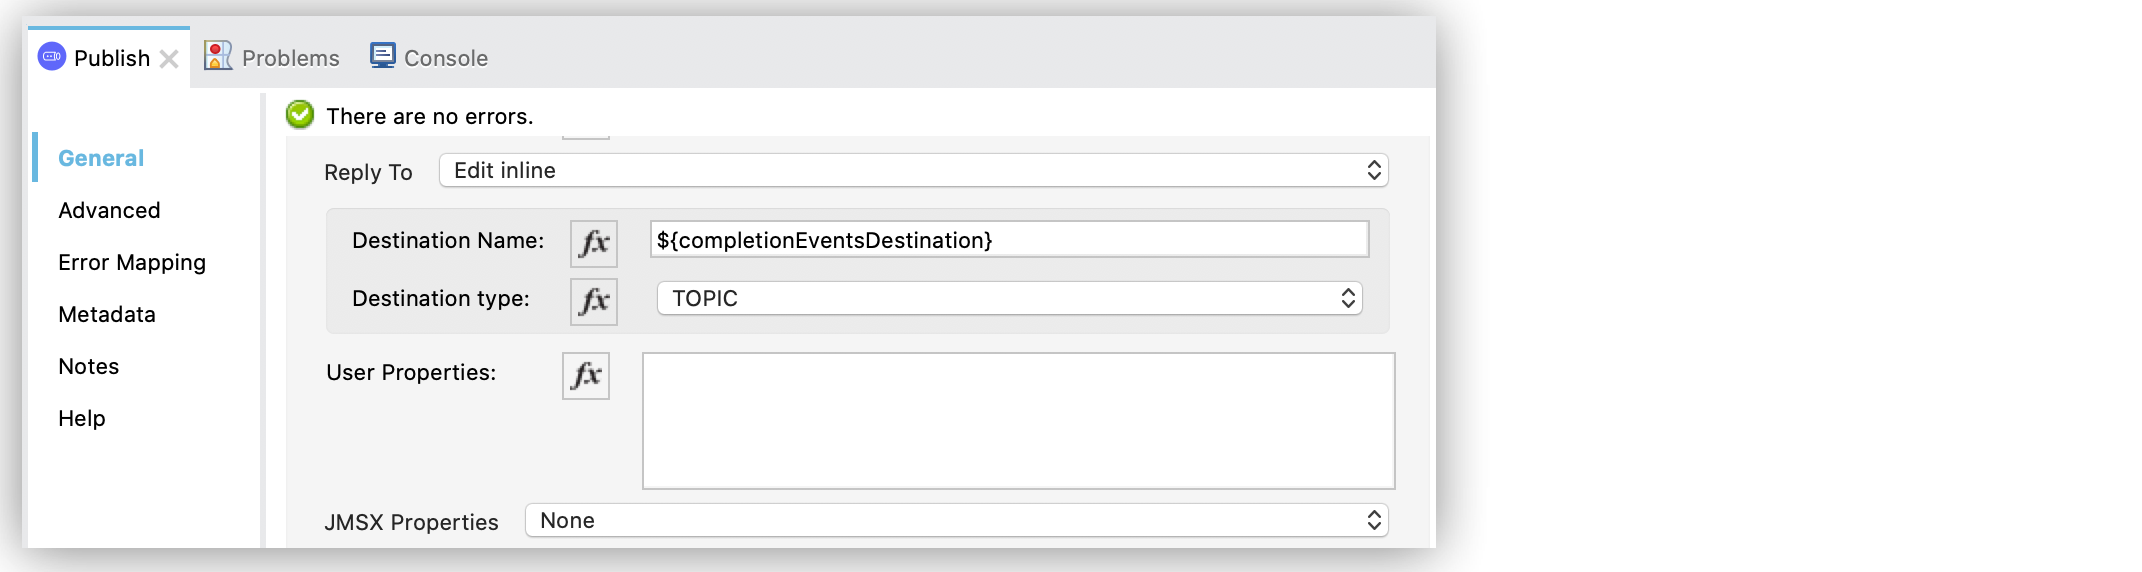Open the Reply To dropdown
2142x572 pixels.
point(914,170)
